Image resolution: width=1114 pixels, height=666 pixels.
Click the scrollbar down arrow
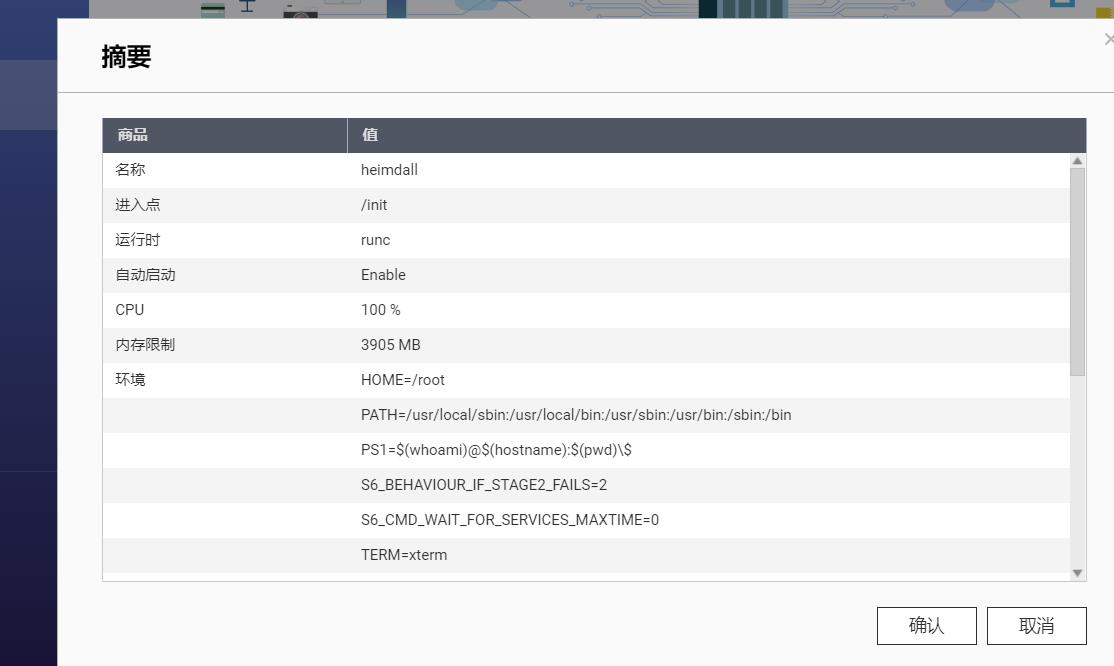(x=1077, y=573)
